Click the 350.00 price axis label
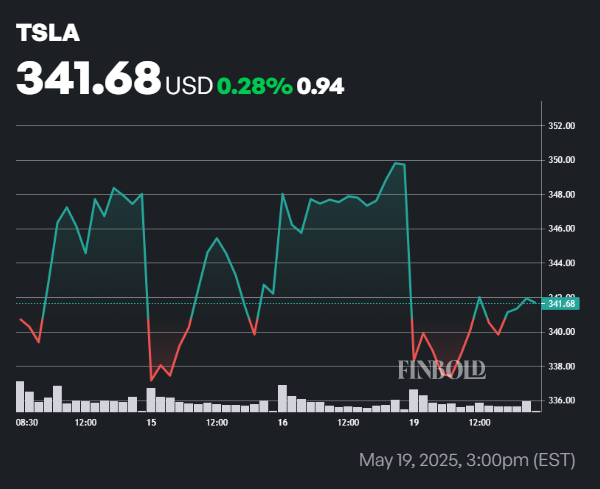This screenshot has width=600, height=489. [x=562, y=160]
